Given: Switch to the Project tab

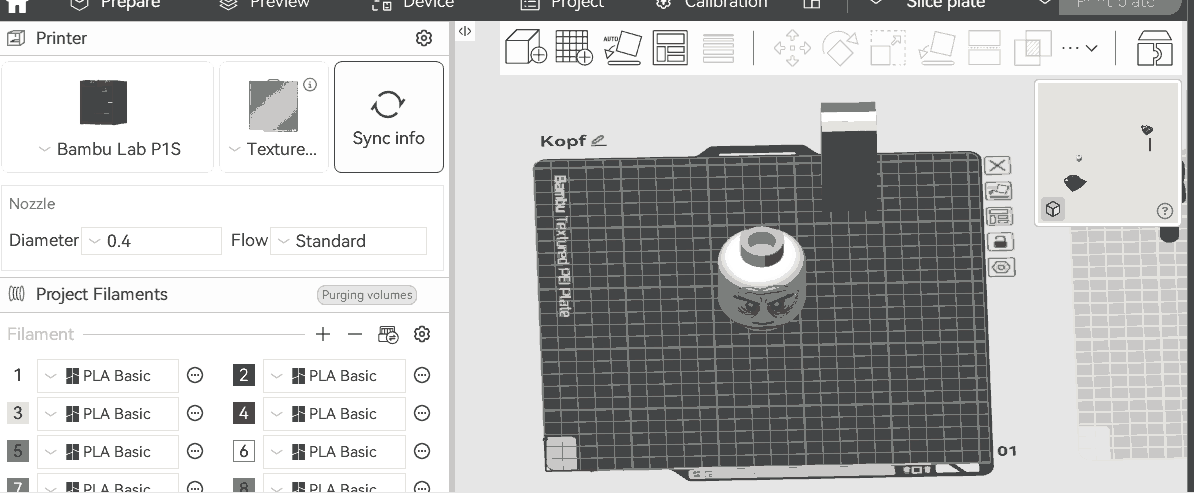Looking at the screenshot, I should [x=562, y=5].
